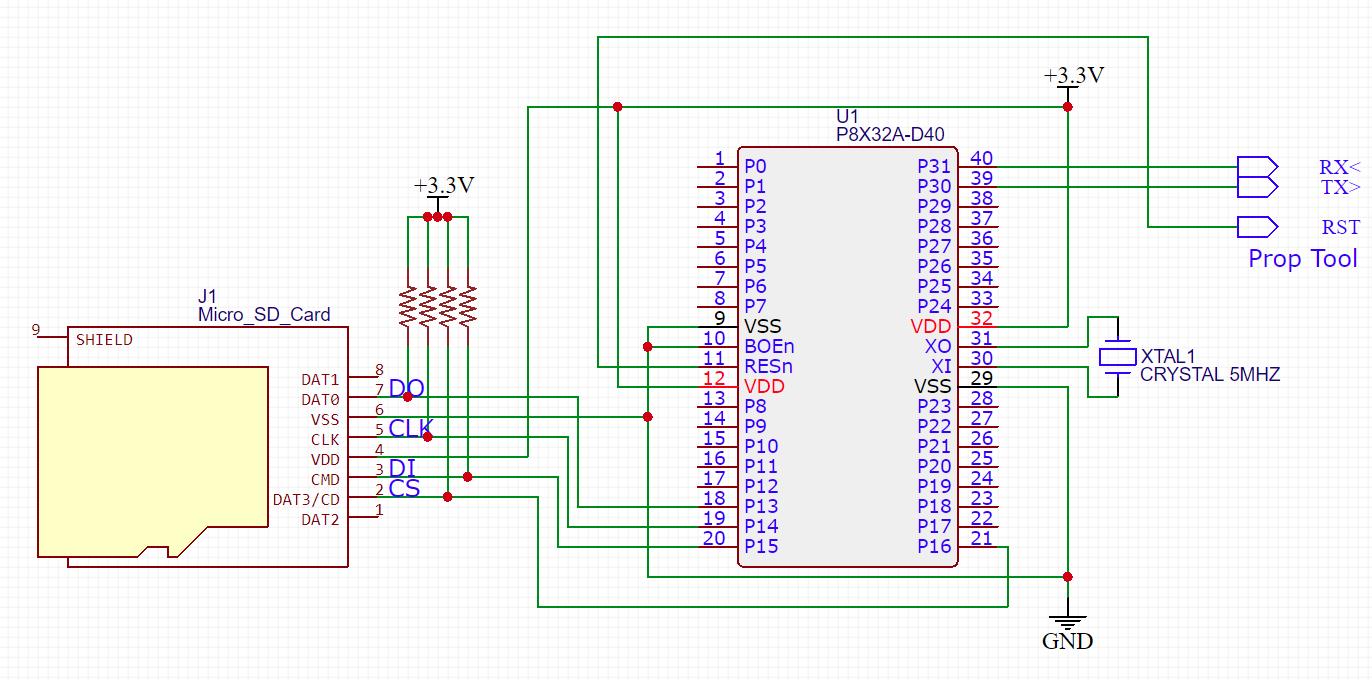Click the XTAL1 crystal symbol

1117,357
